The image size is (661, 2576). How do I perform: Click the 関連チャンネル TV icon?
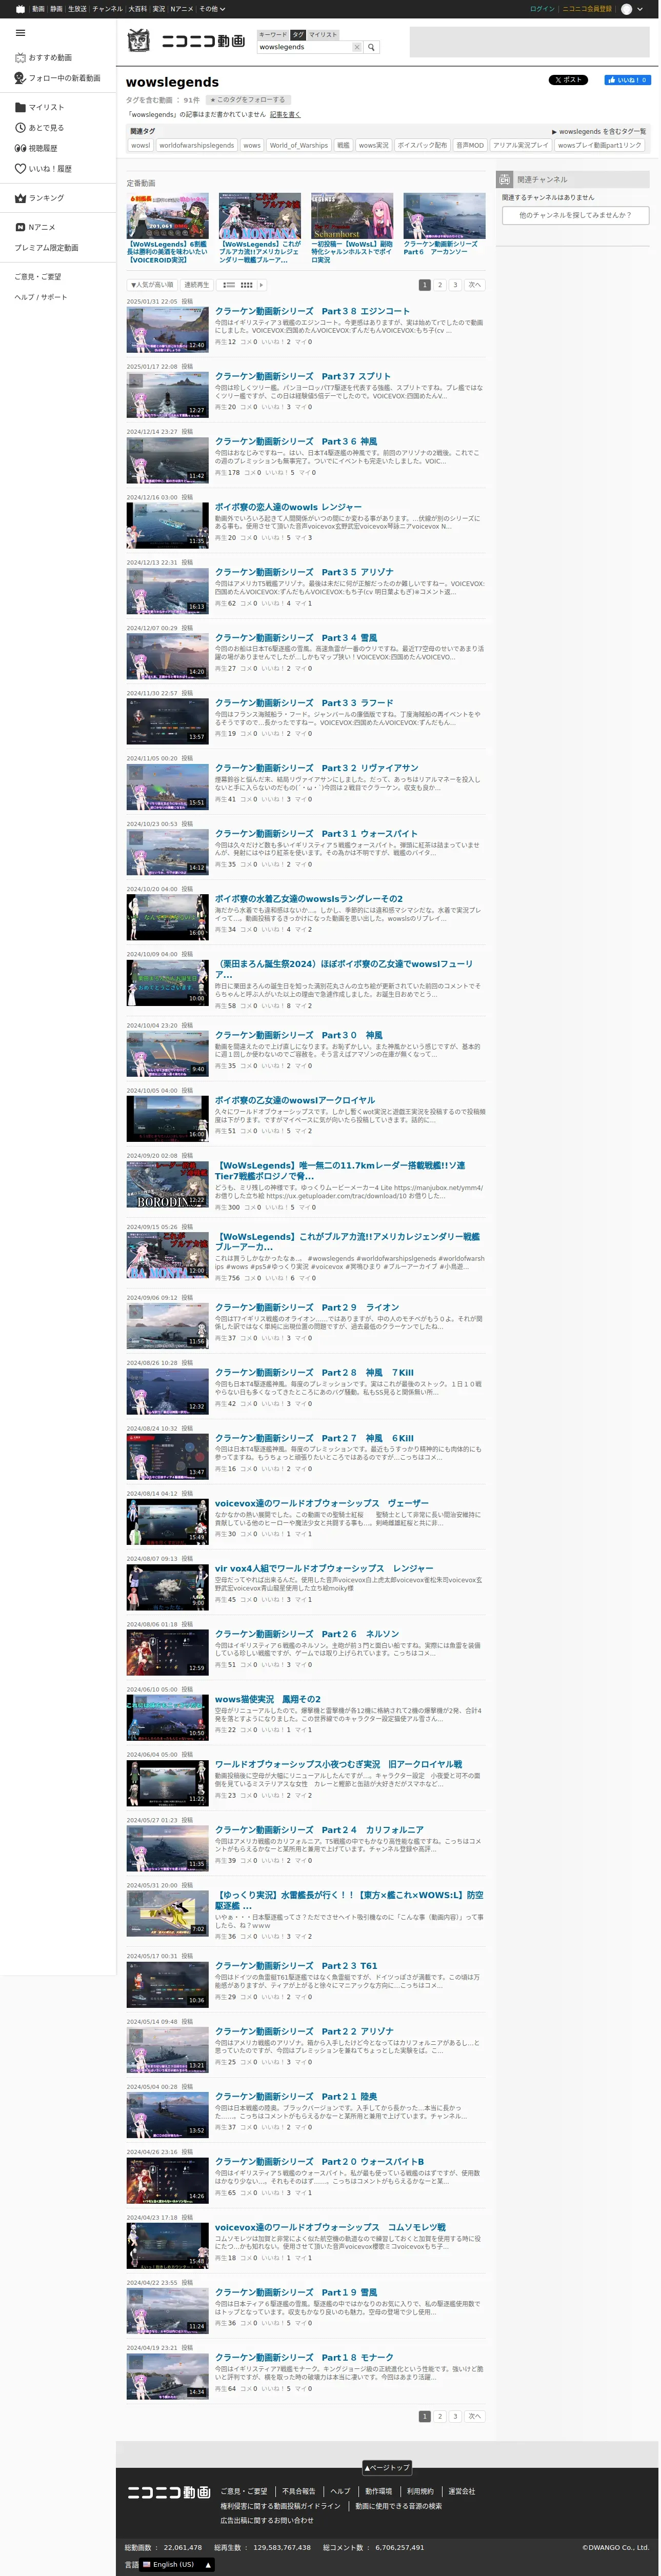tap(505, 179)
